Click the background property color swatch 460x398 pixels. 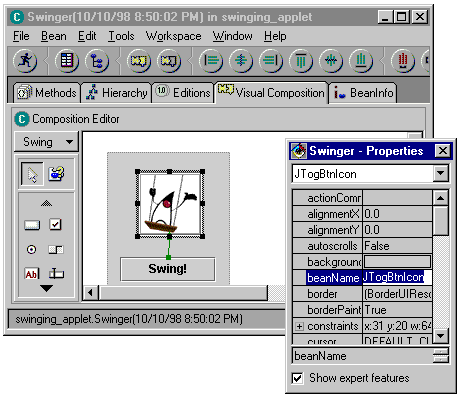397,262
